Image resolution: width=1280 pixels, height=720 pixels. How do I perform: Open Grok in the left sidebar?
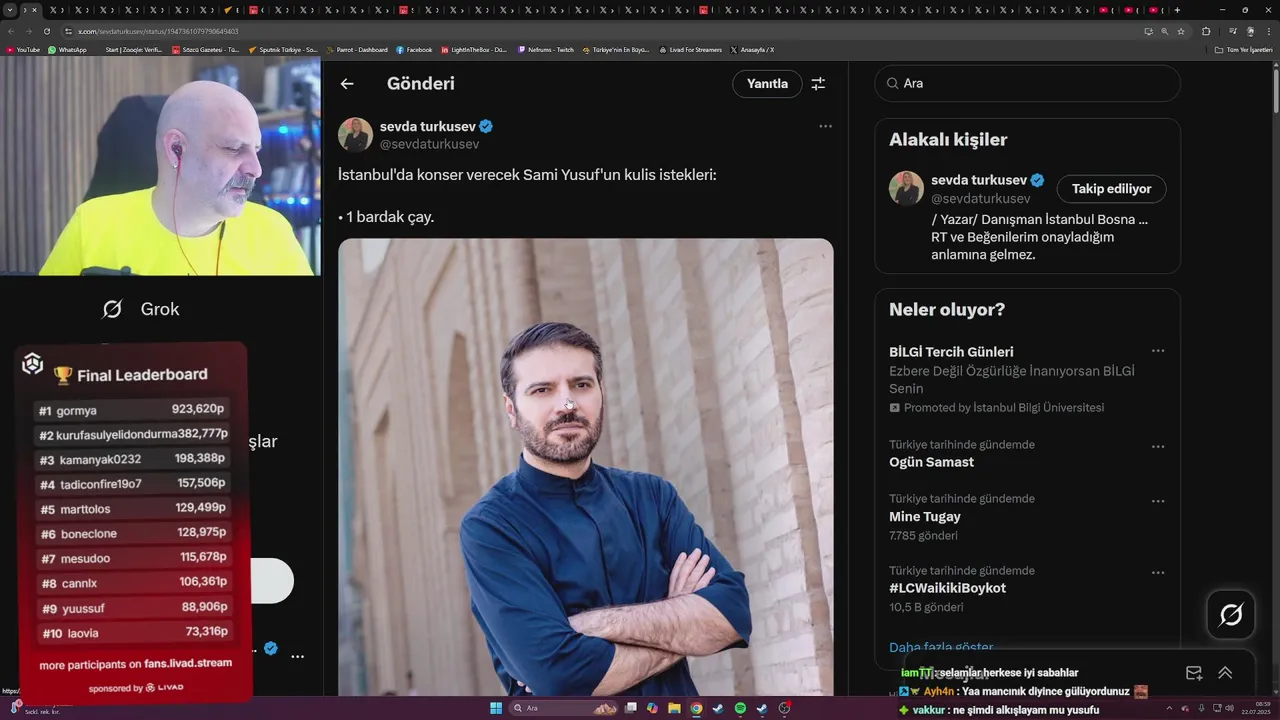[141, 309]
